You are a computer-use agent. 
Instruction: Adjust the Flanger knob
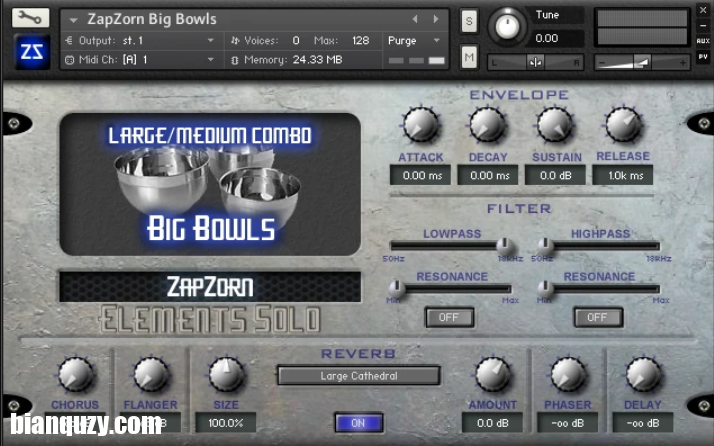pos(151,375)
